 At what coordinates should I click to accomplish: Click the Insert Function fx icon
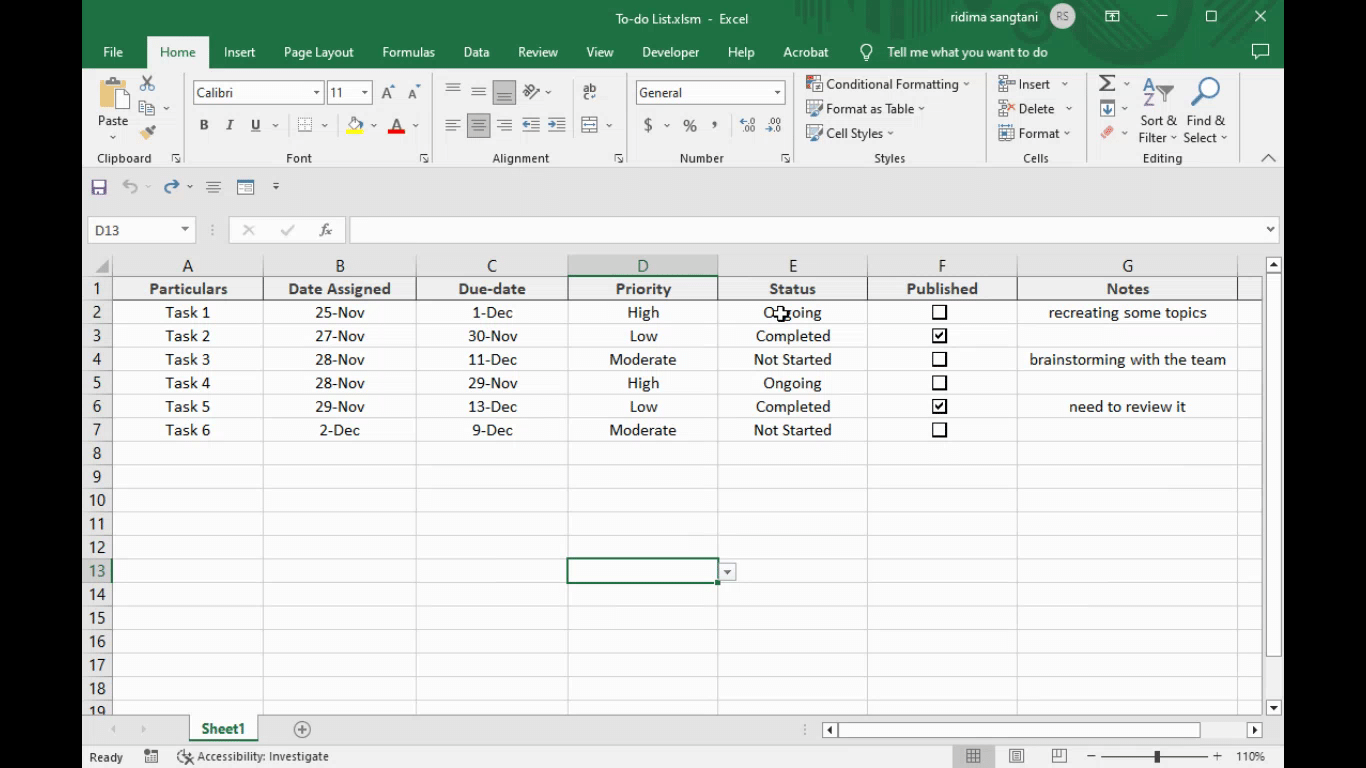pos(325,230)
